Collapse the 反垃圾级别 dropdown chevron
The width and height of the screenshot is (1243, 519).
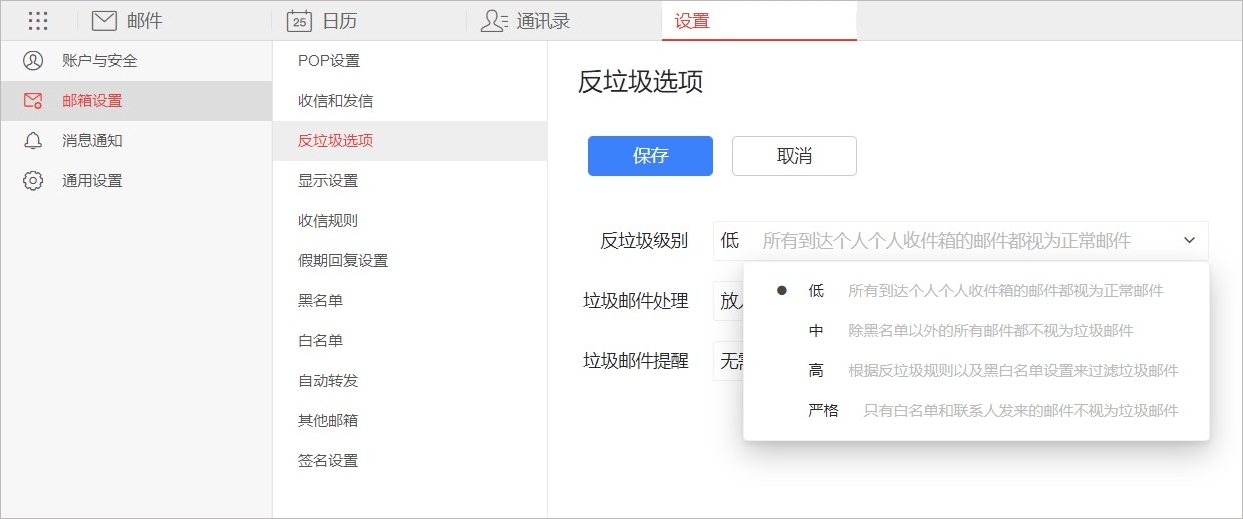[1189, 241]
